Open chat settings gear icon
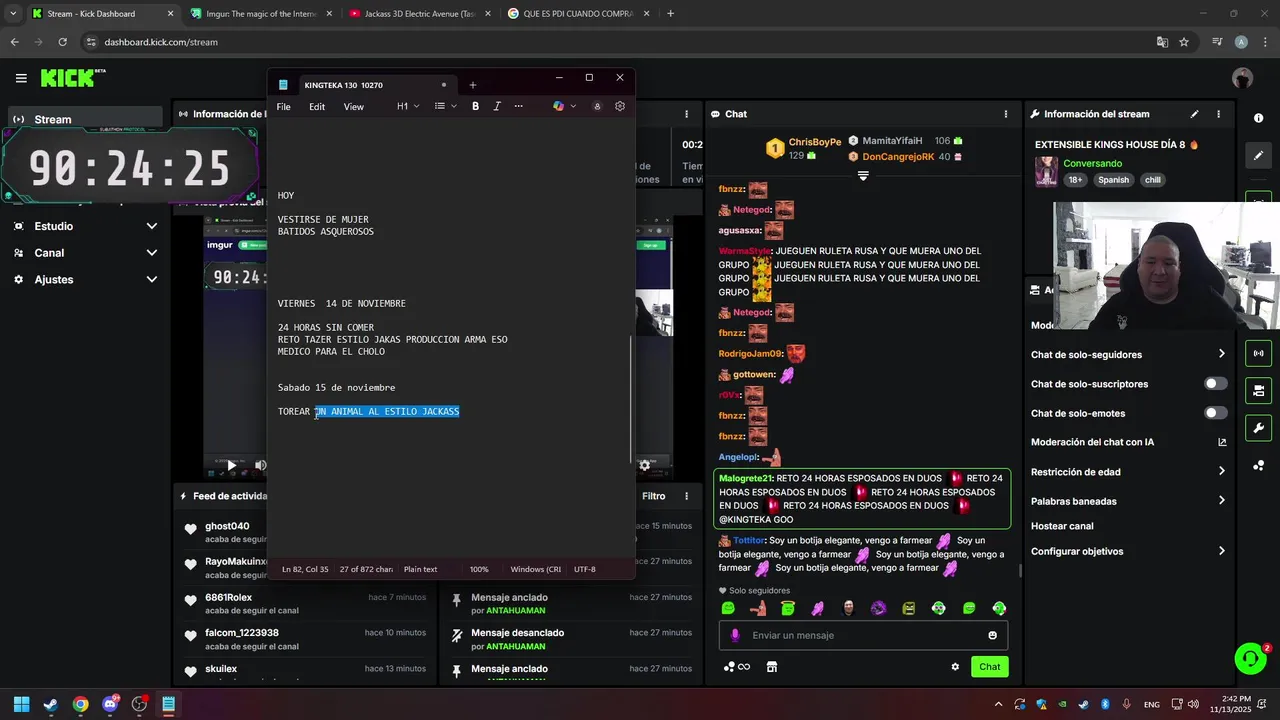 [955, 667]
